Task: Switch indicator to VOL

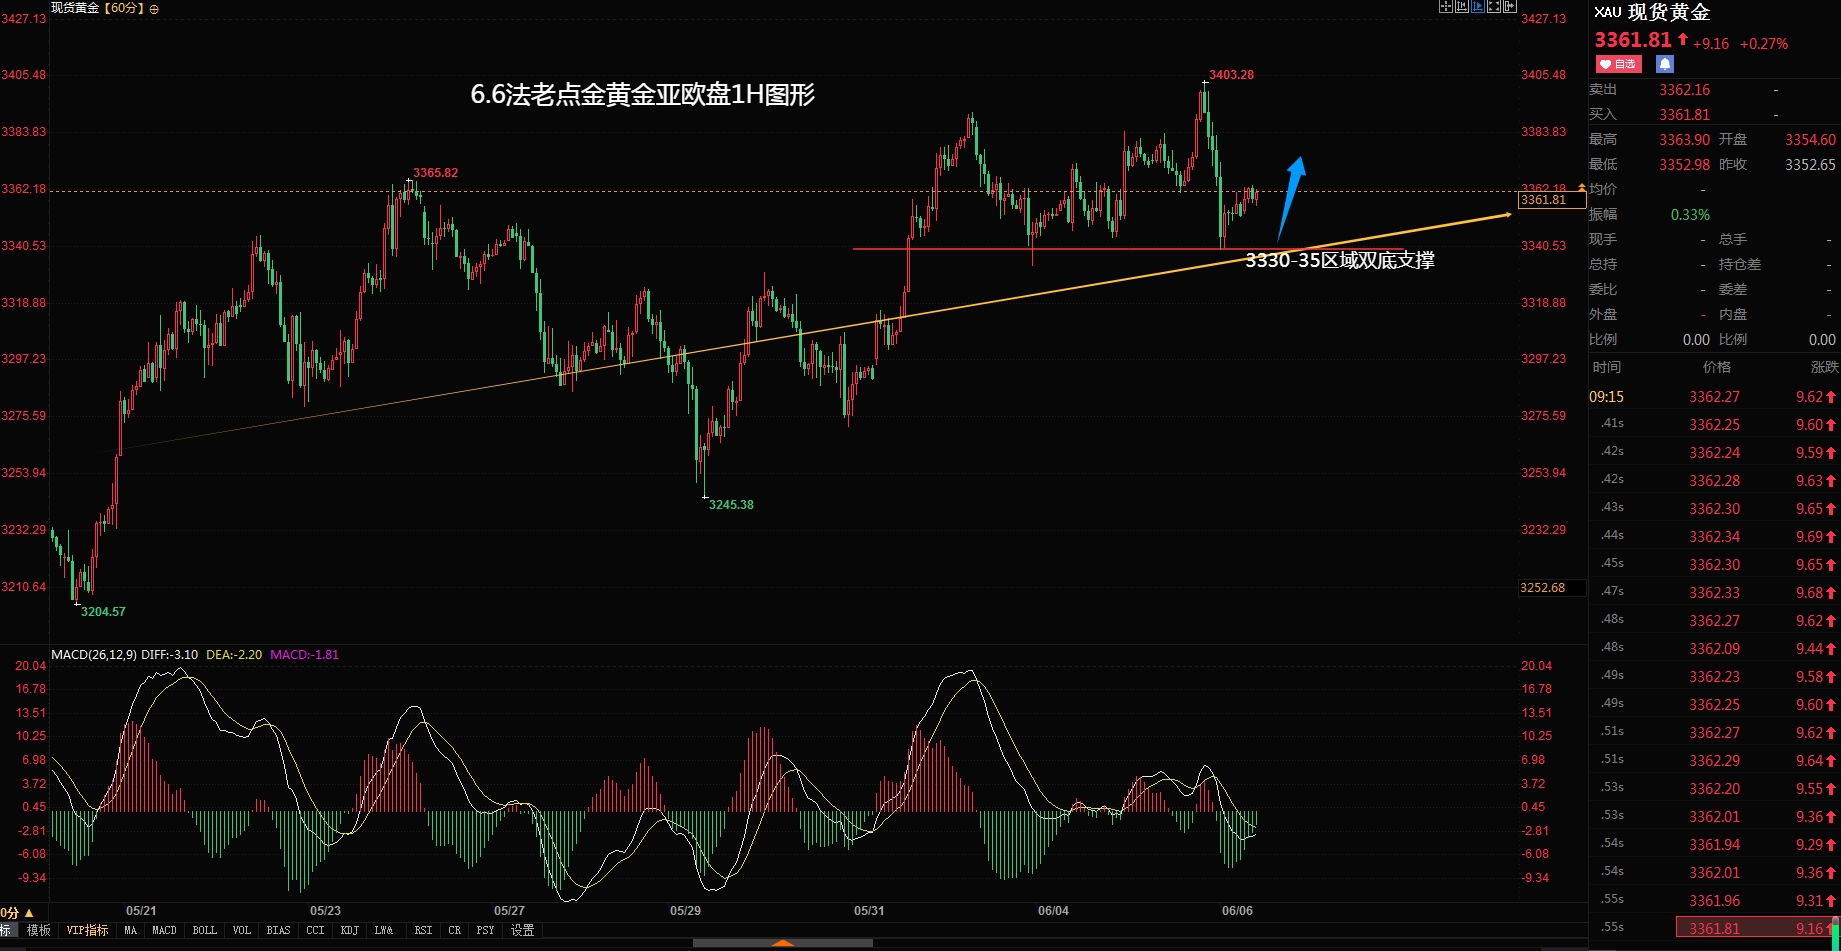Action: [242, 930]
